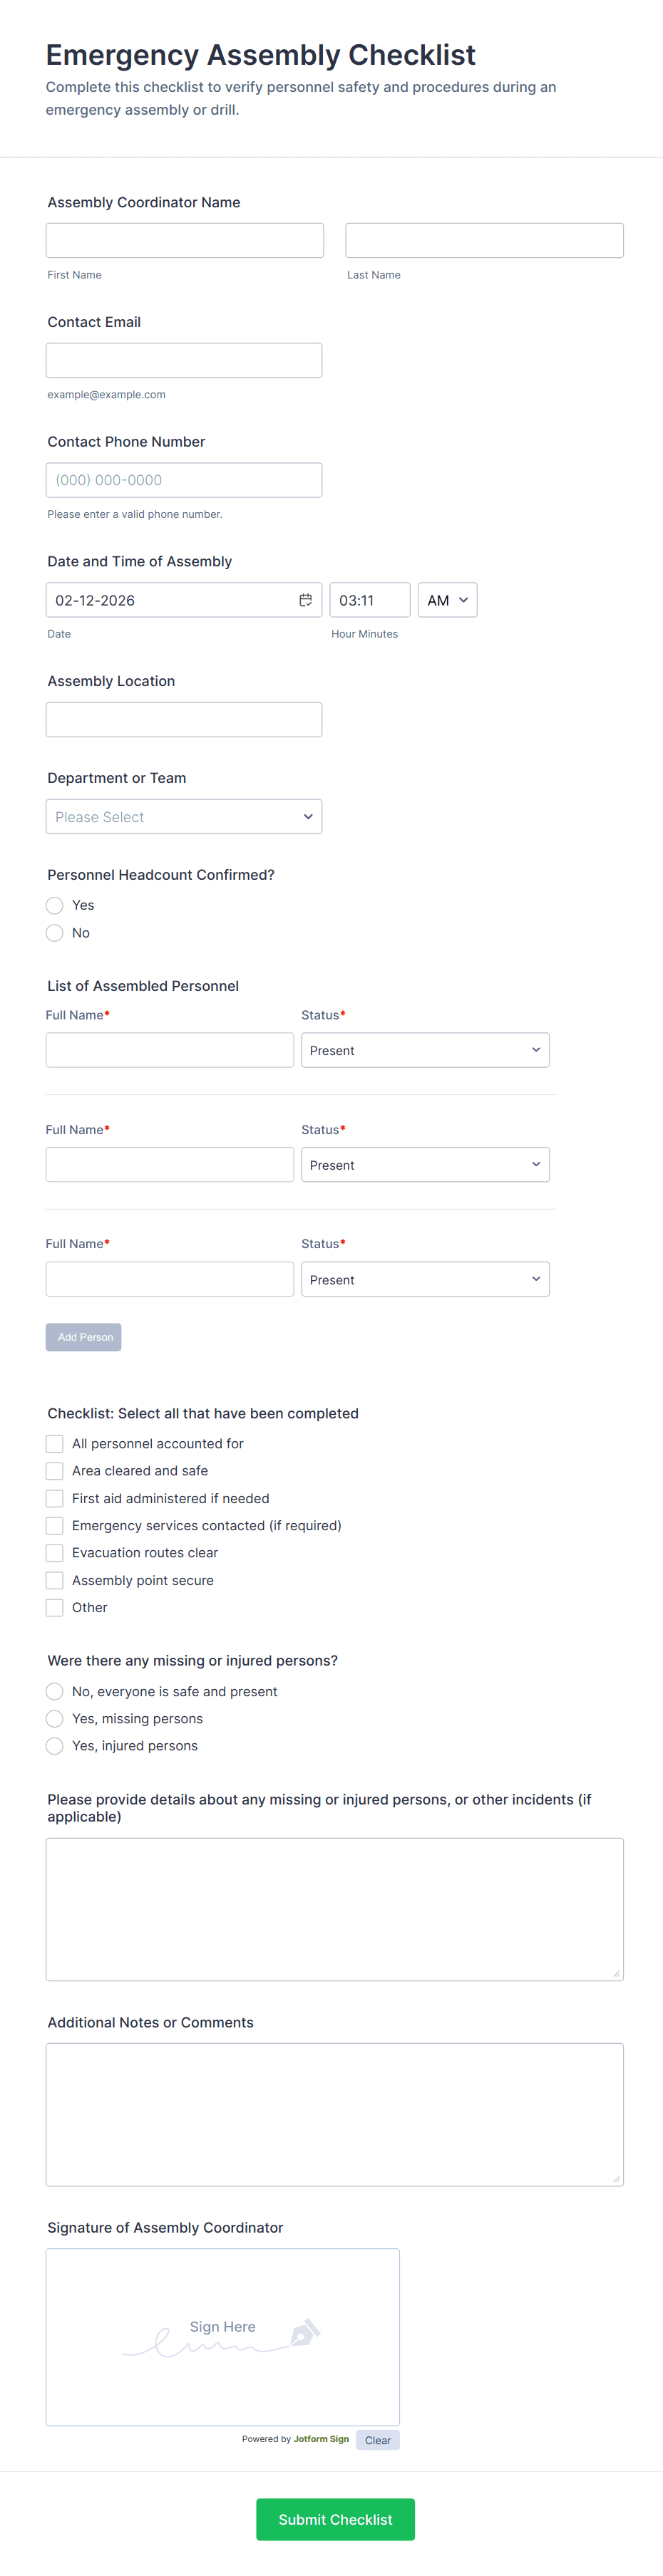Select Yes for headcount confirmed
This screenshot has height=2576, width=663.
tap(55, 906)
